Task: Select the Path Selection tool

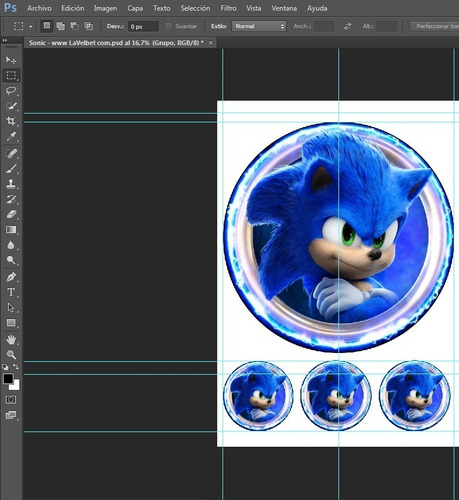Action: coord(11,307)
